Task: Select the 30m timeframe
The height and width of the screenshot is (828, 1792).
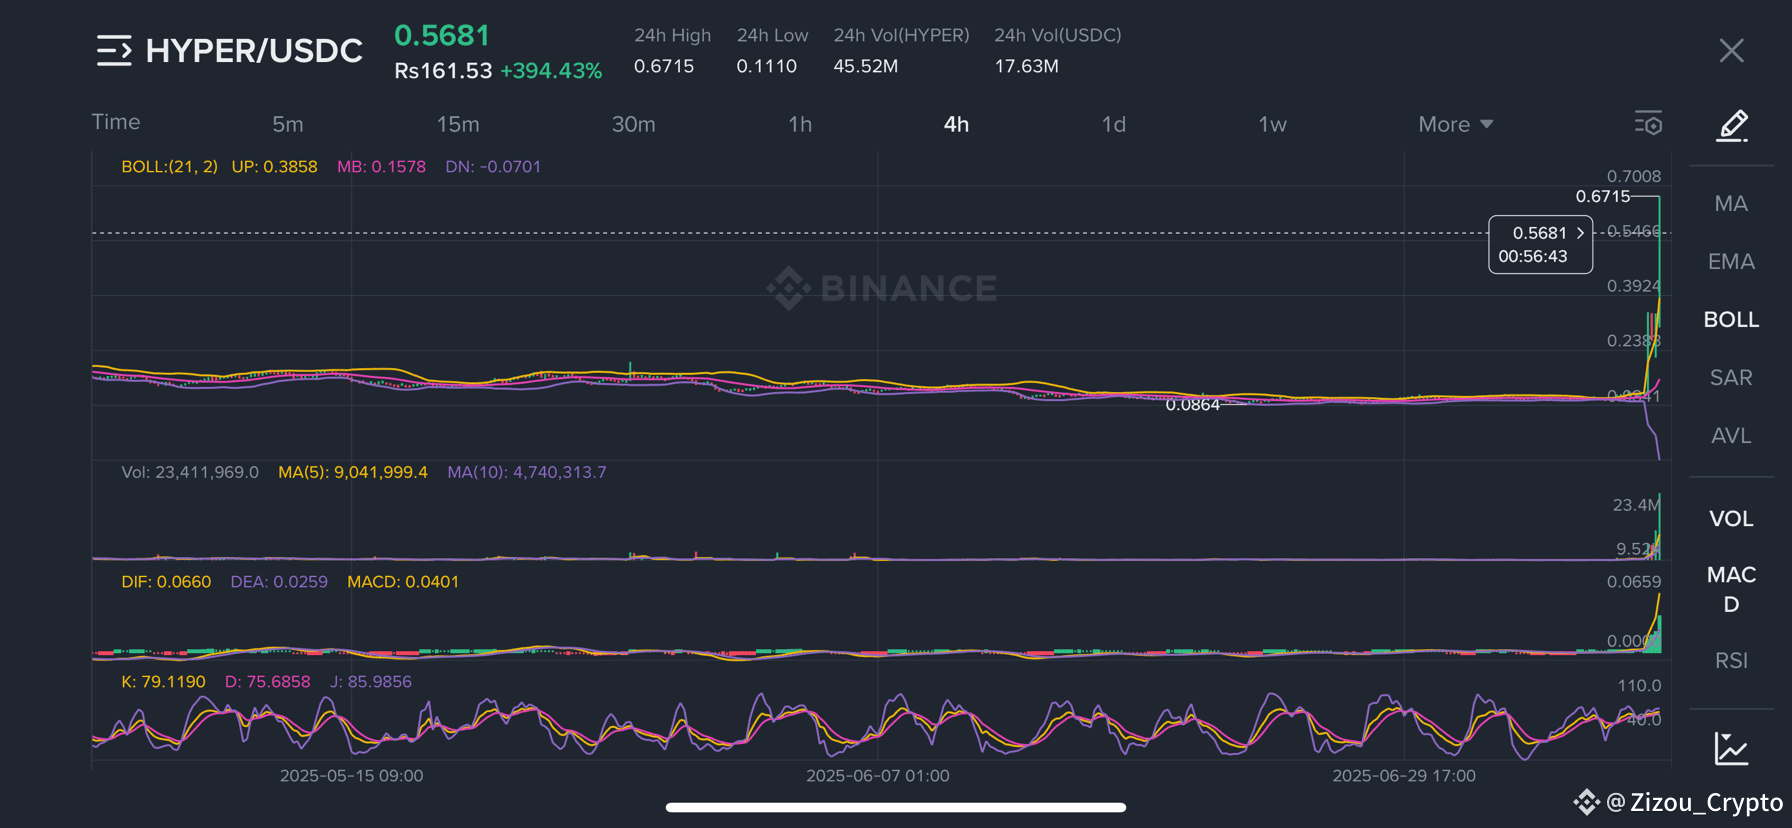Action: tap(634, 124)
